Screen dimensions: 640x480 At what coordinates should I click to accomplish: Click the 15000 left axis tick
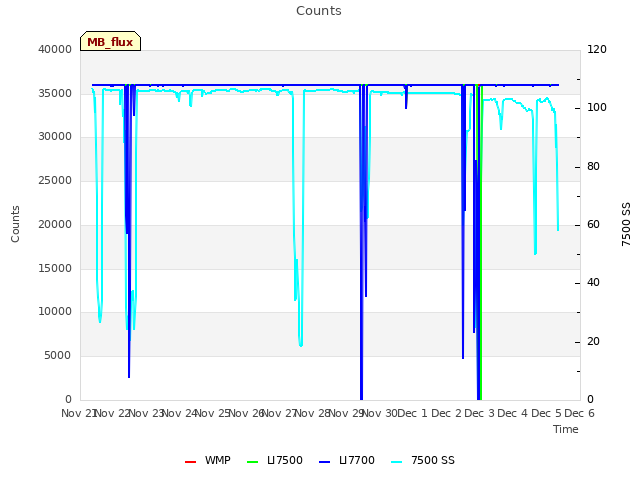pos(55,269)
